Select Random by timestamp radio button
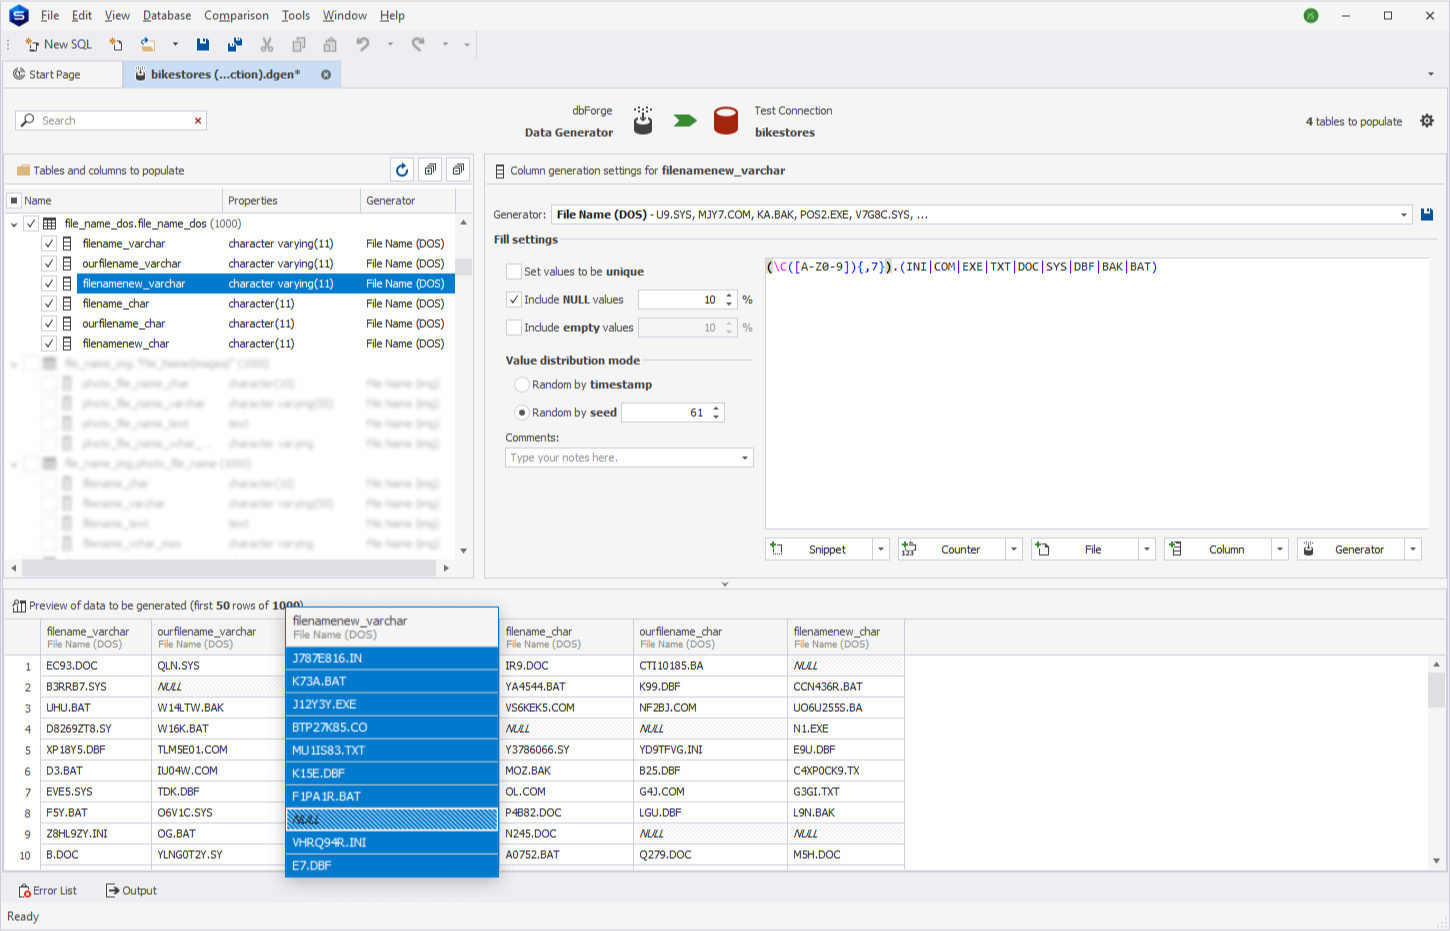1450x931 pixels. (522, 384)
